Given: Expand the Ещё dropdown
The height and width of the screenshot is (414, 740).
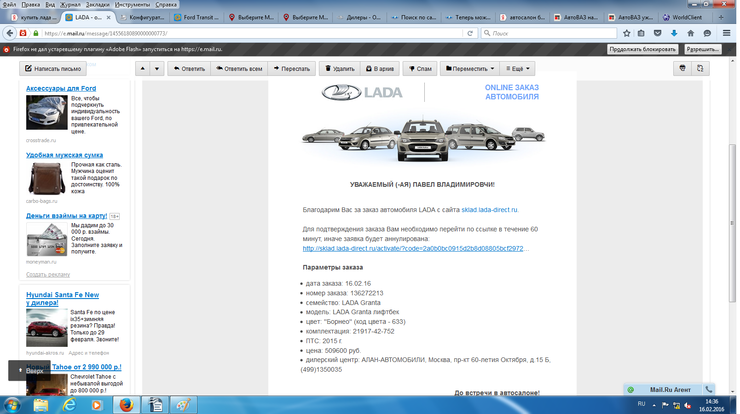Looking at the screenshot, I should point(518,68).
